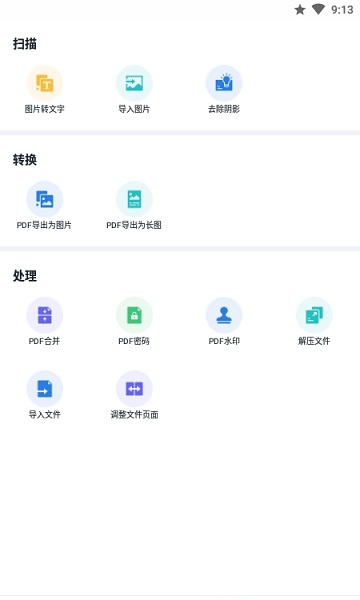Tap the Wi-Fi signal status icon
360x600 pixels.
[x=318, y=10]
